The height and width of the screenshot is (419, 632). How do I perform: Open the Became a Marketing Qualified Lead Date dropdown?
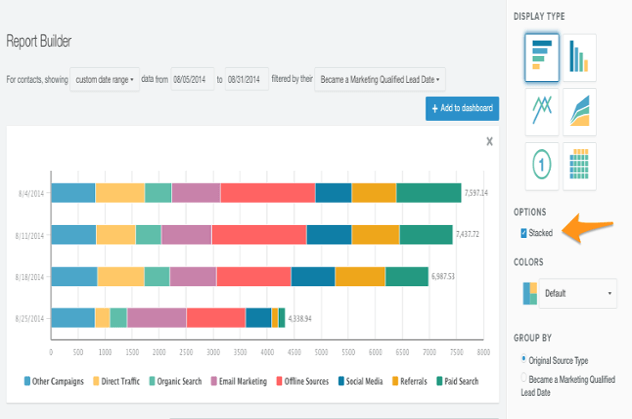pos(380,79)
